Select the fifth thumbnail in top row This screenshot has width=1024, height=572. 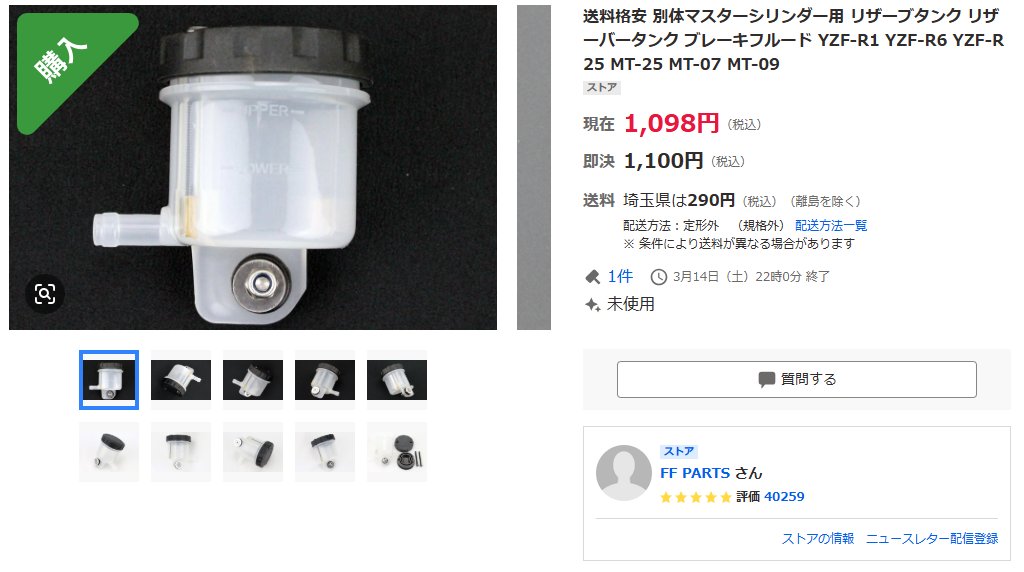(x=396, y=380)
